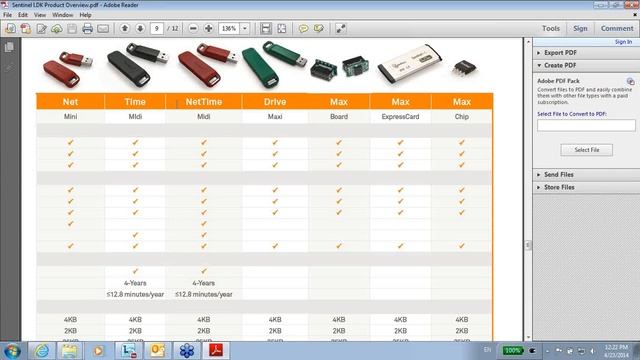
Task: Zoom out with the minus button
Action: tap(193, 29)
